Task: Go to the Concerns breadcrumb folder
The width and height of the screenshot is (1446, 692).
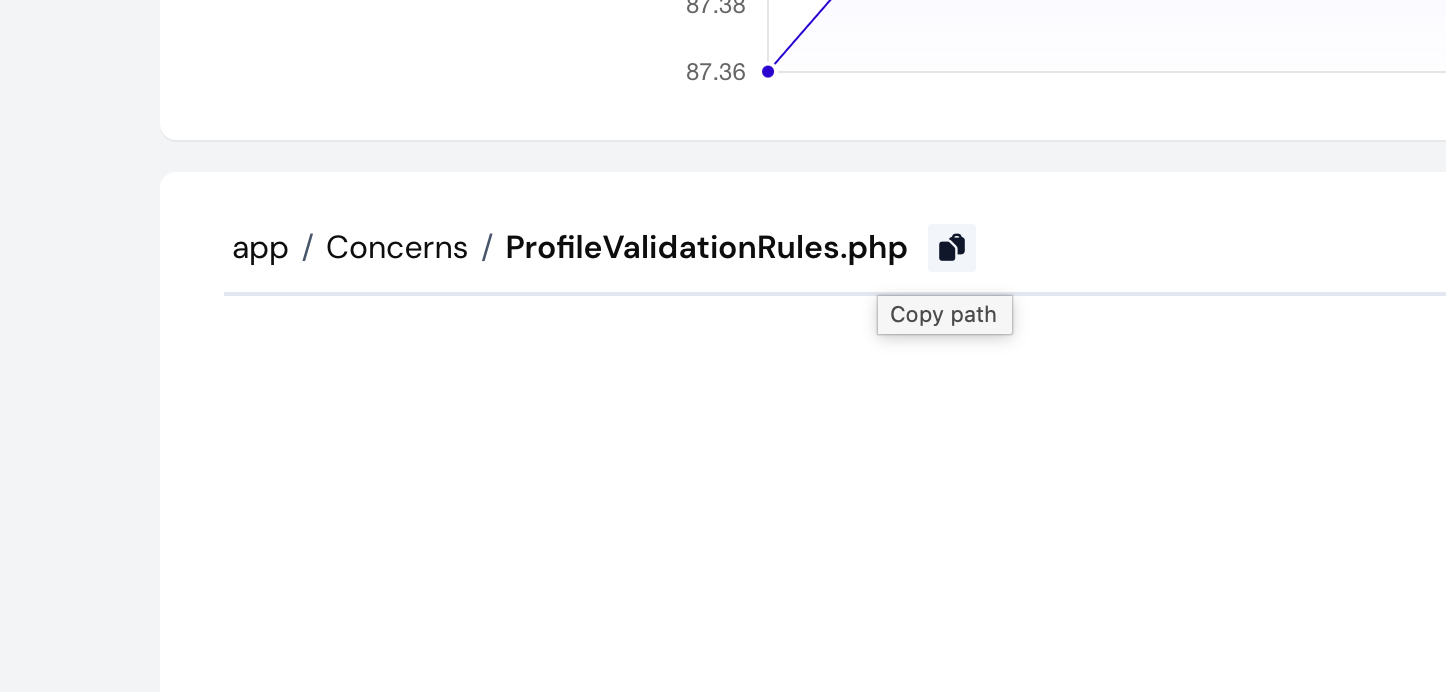Action: pyautogui.click(x=397, y=247)
